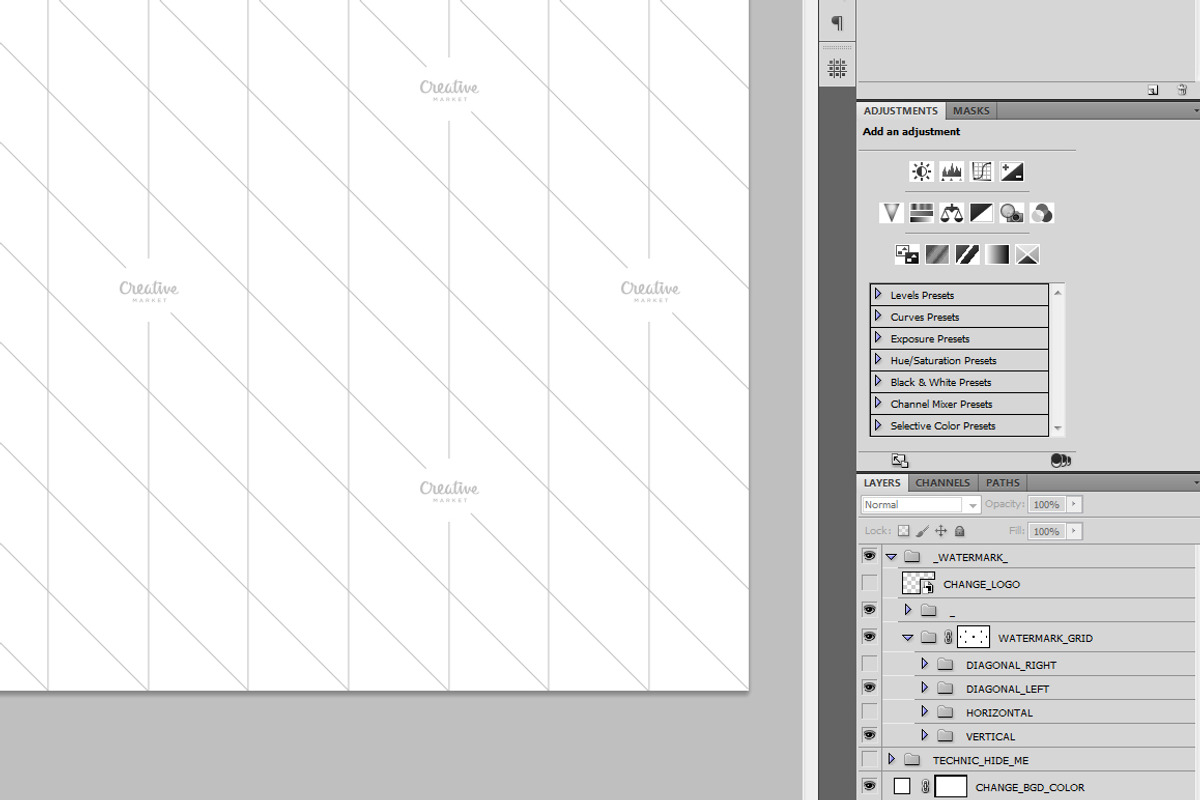Add a Hue/Saturation adjustment
1200x800 pixels.
(x=922, y=213)
